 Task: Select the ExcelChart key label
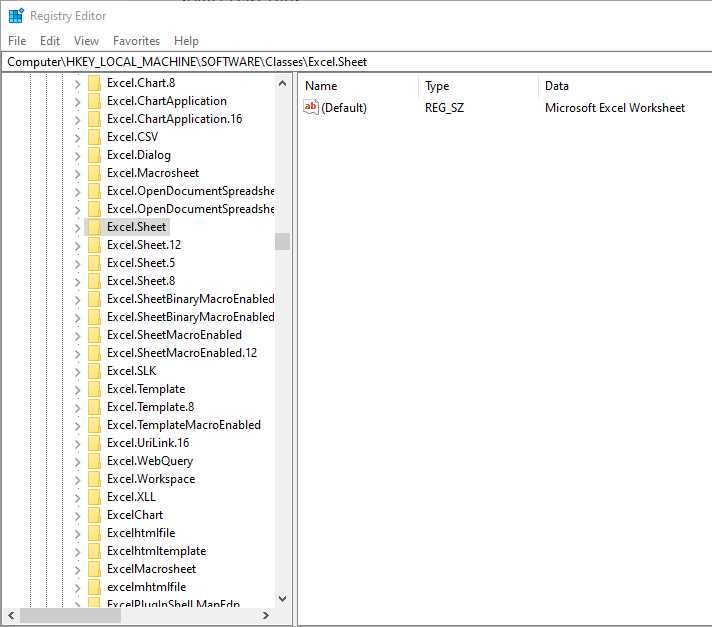(x=135, y=515)
